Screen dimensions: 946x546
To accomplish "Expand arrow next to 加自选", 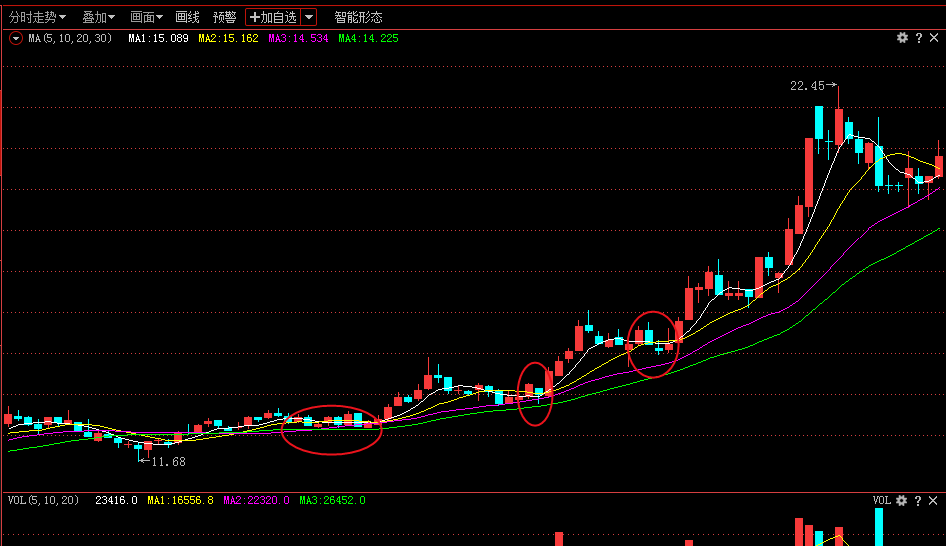I will coord(309,17).
